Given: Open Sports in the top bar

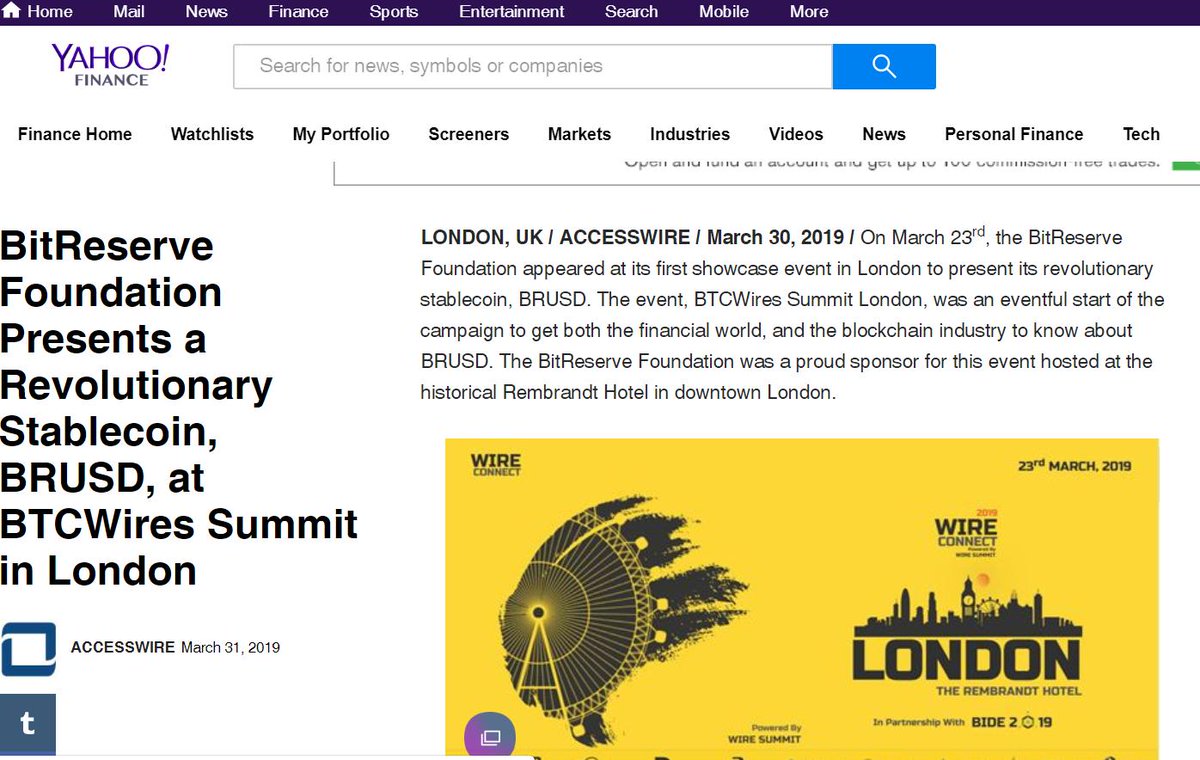Looking at the screenshot, I should pyautogui.click(x=394, y=12).
